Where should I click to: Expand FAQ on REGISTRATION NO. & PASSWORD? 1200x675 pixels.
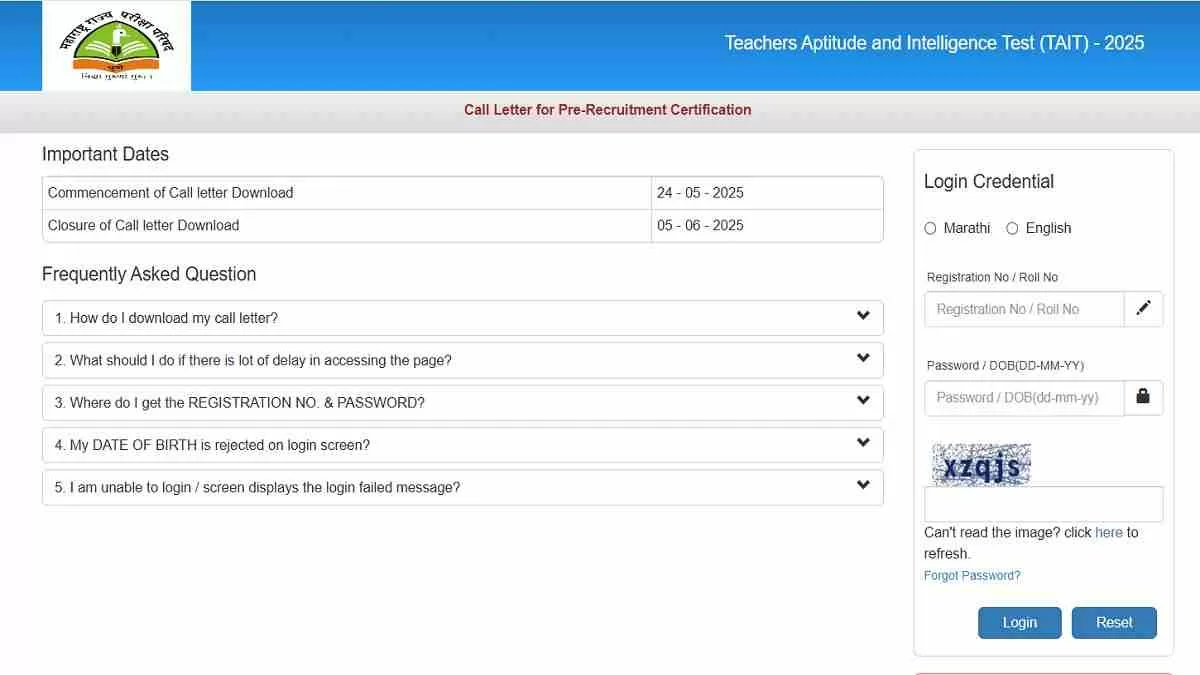pos(463,403)
